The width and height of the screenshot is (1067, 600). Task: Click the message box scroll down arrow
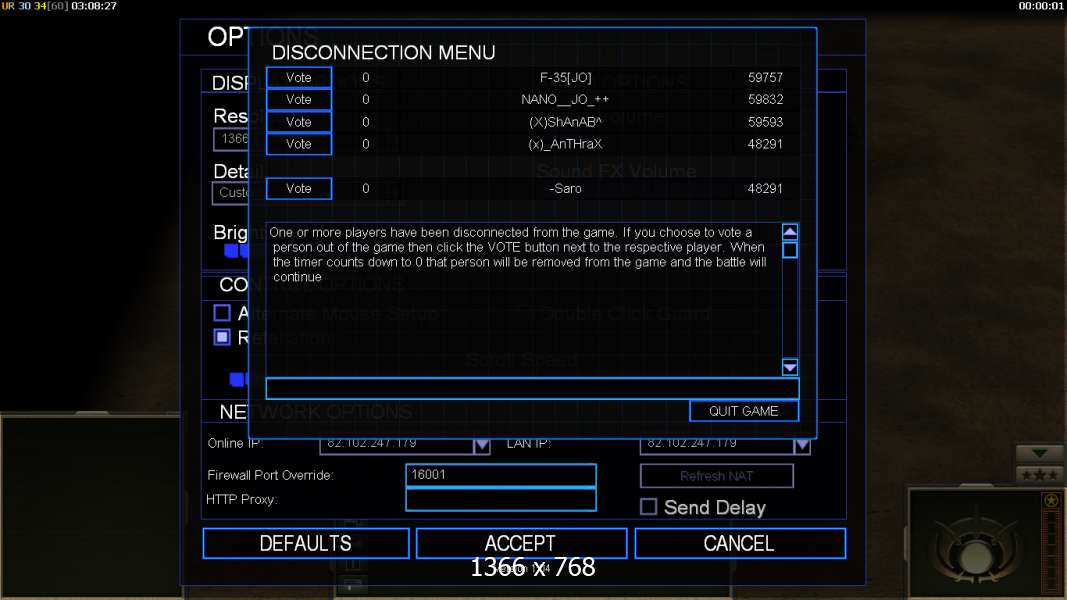click(790, 367)
